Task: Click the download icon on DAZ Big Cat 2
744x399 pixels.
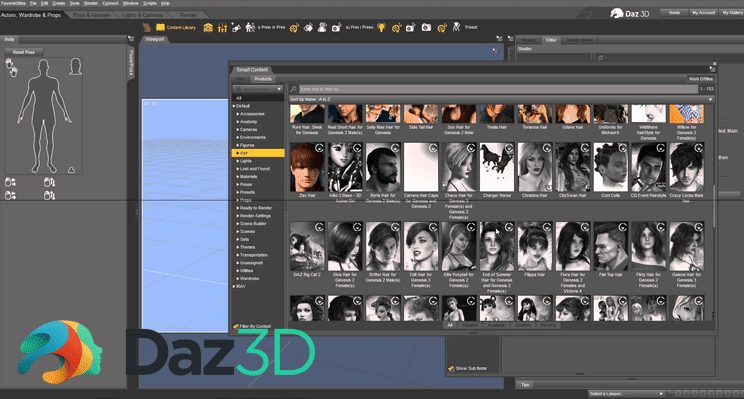Action: [319, 227]
